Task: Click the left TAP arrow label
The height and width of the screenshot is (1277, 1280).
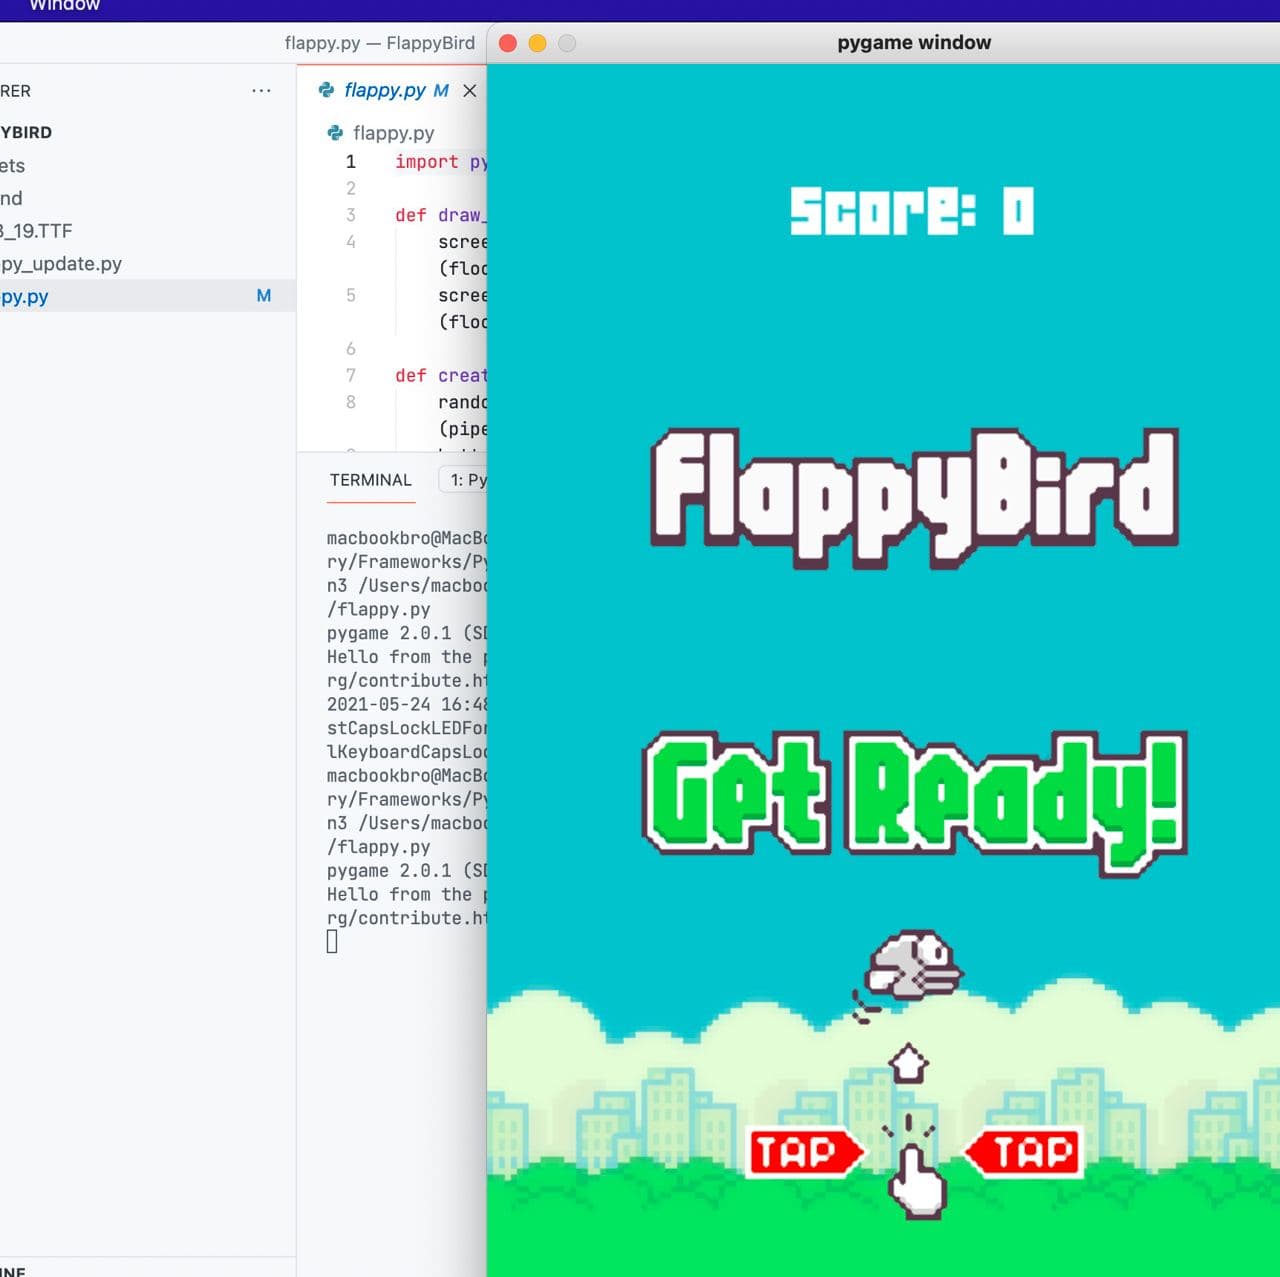Action: pyautogui.click(x=805, y=1152)
